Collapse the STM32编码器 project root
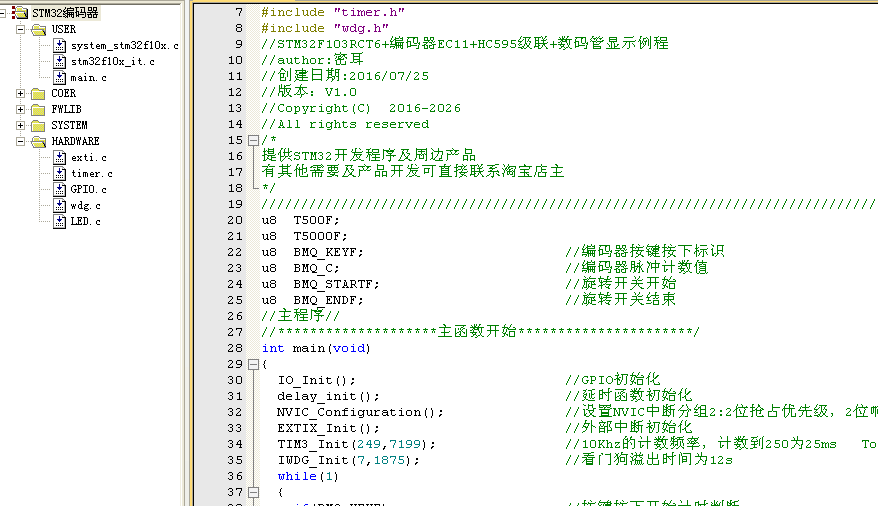Screen dimensions: 878x506 (2, 12)
